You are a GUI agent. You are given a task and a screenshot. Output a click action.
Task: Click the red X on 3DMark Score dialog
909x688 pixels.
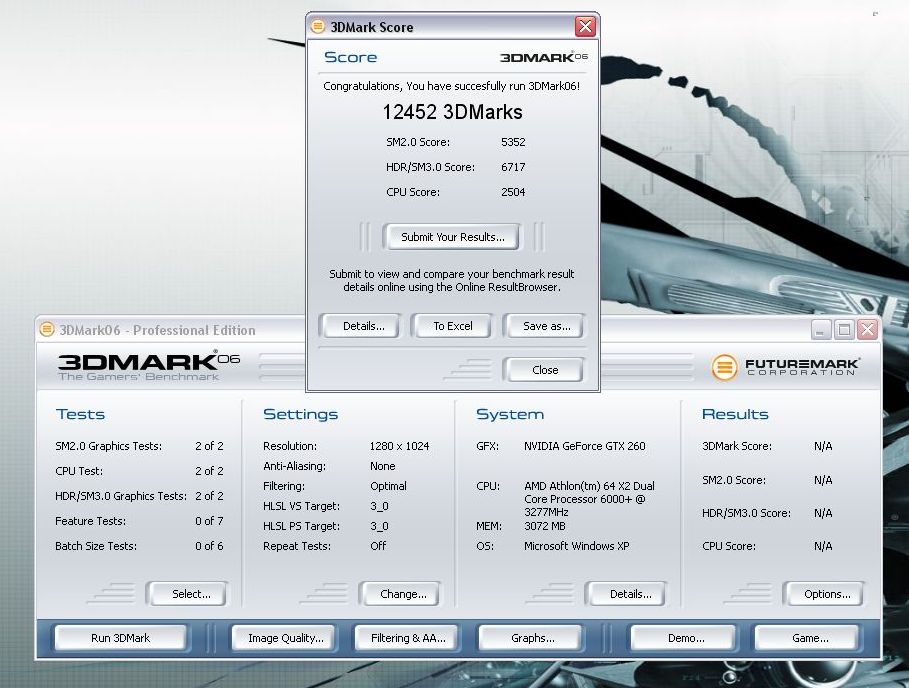pyautogui.click(x=586, y=27)
